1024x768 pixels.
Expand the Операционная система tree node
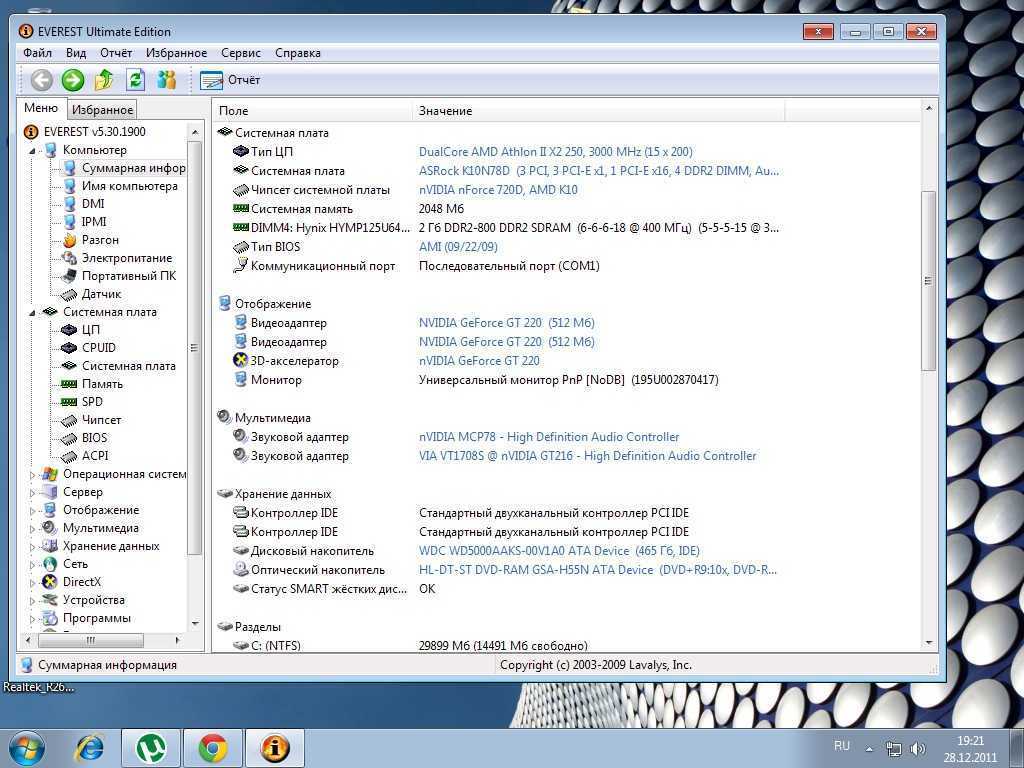click(32, 475)
